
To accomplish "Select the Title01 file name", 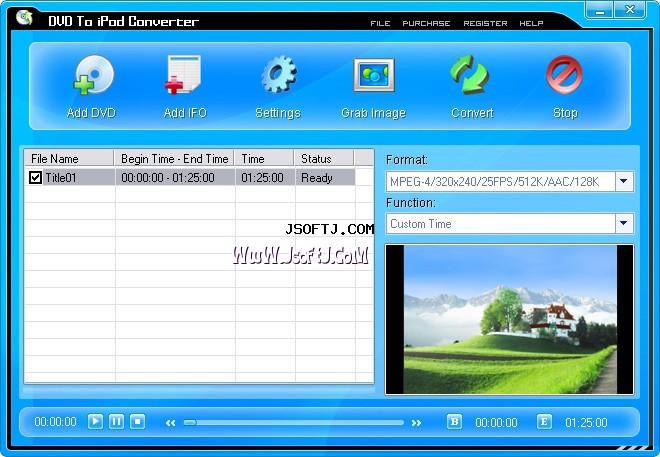I will (x=61, y=178).
